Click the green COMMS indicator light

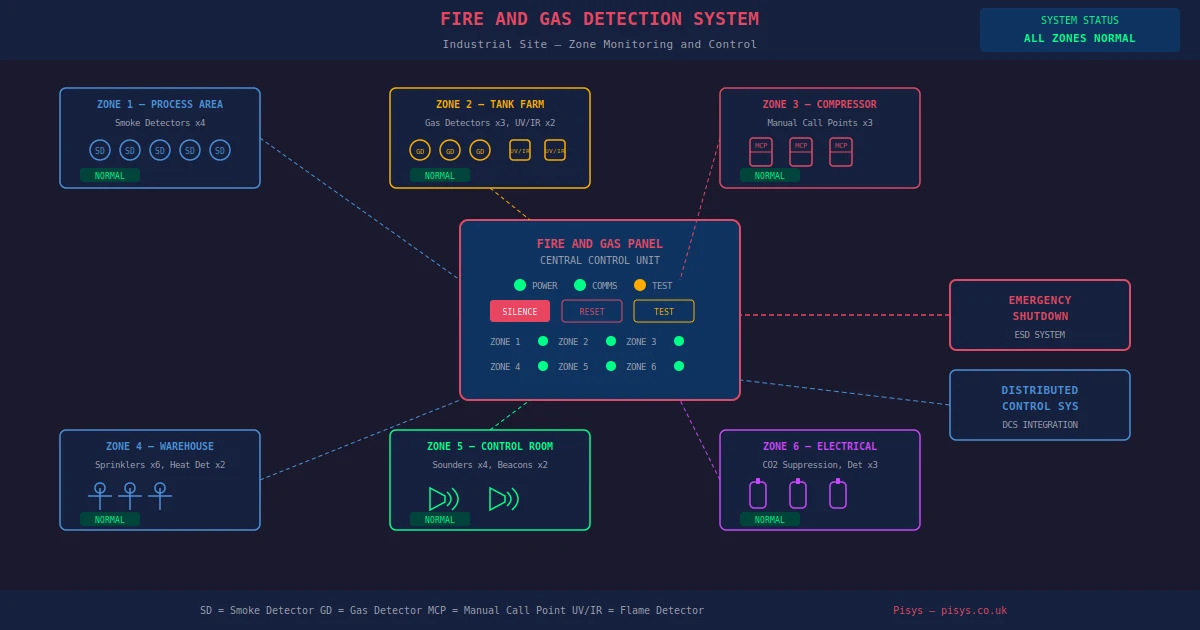(x=580, y=285)
